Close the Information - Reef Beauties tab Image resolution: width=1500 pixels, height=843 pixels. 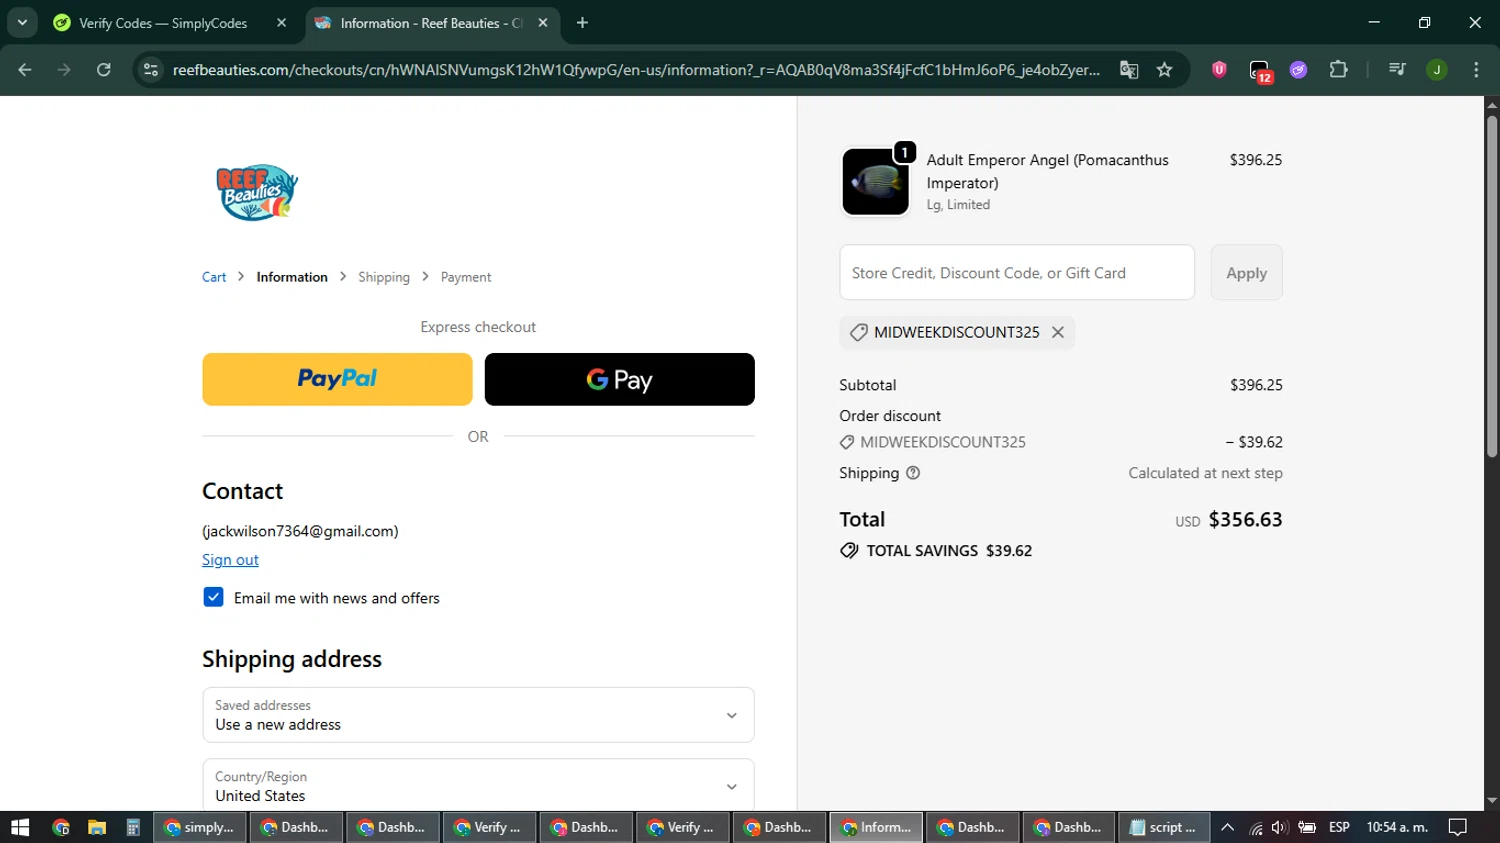click(543, 23)
